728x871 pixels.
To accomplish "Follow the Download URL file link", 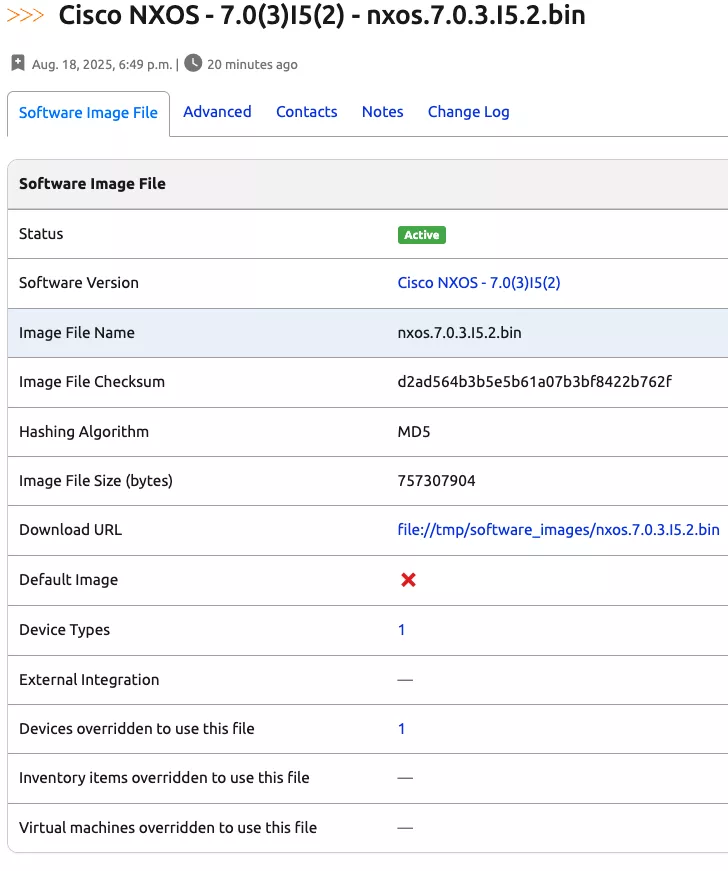I will tap(558, 530).
